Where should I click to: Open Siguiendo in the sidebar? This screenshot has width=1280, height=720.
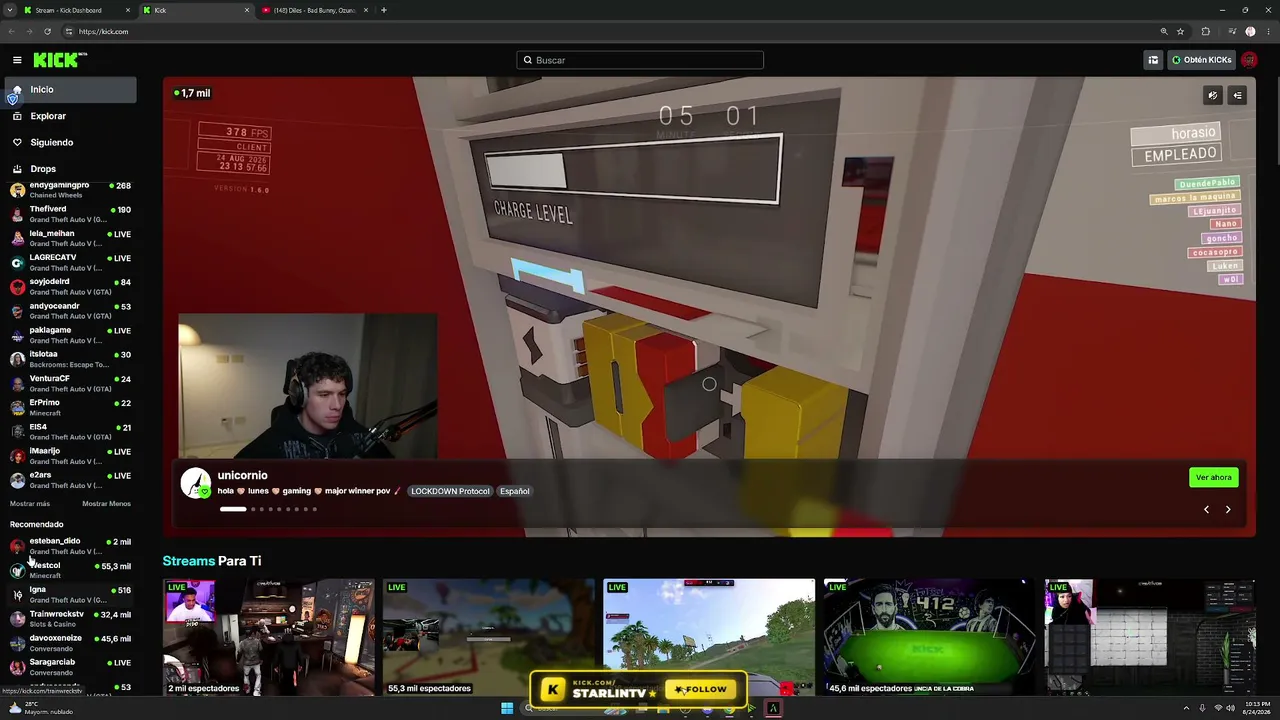pyautogui.click(x=70, y=142)
